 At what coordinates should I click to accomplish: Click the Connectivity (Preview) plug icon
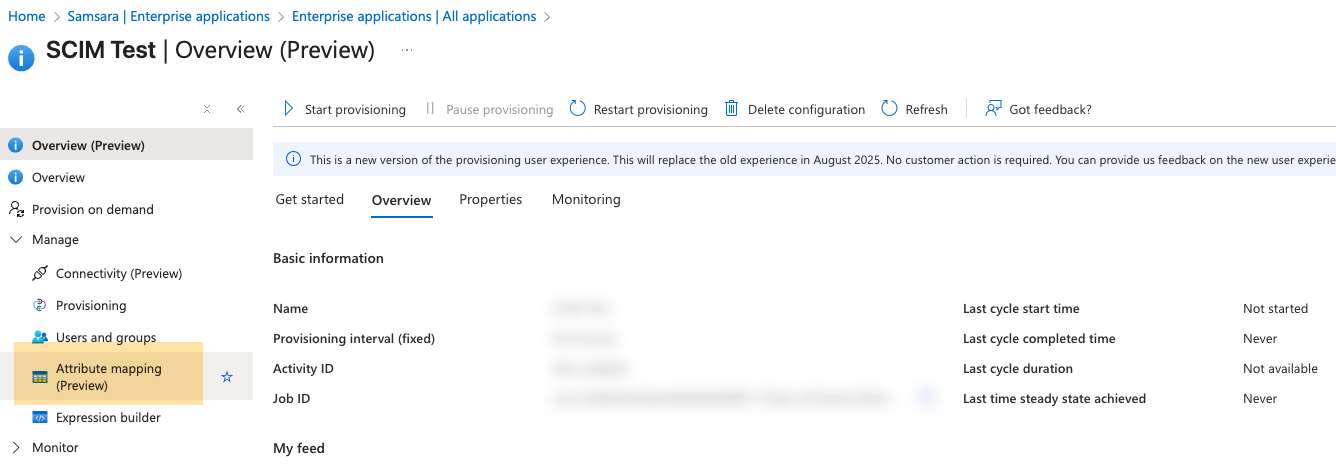click(40, 273)
